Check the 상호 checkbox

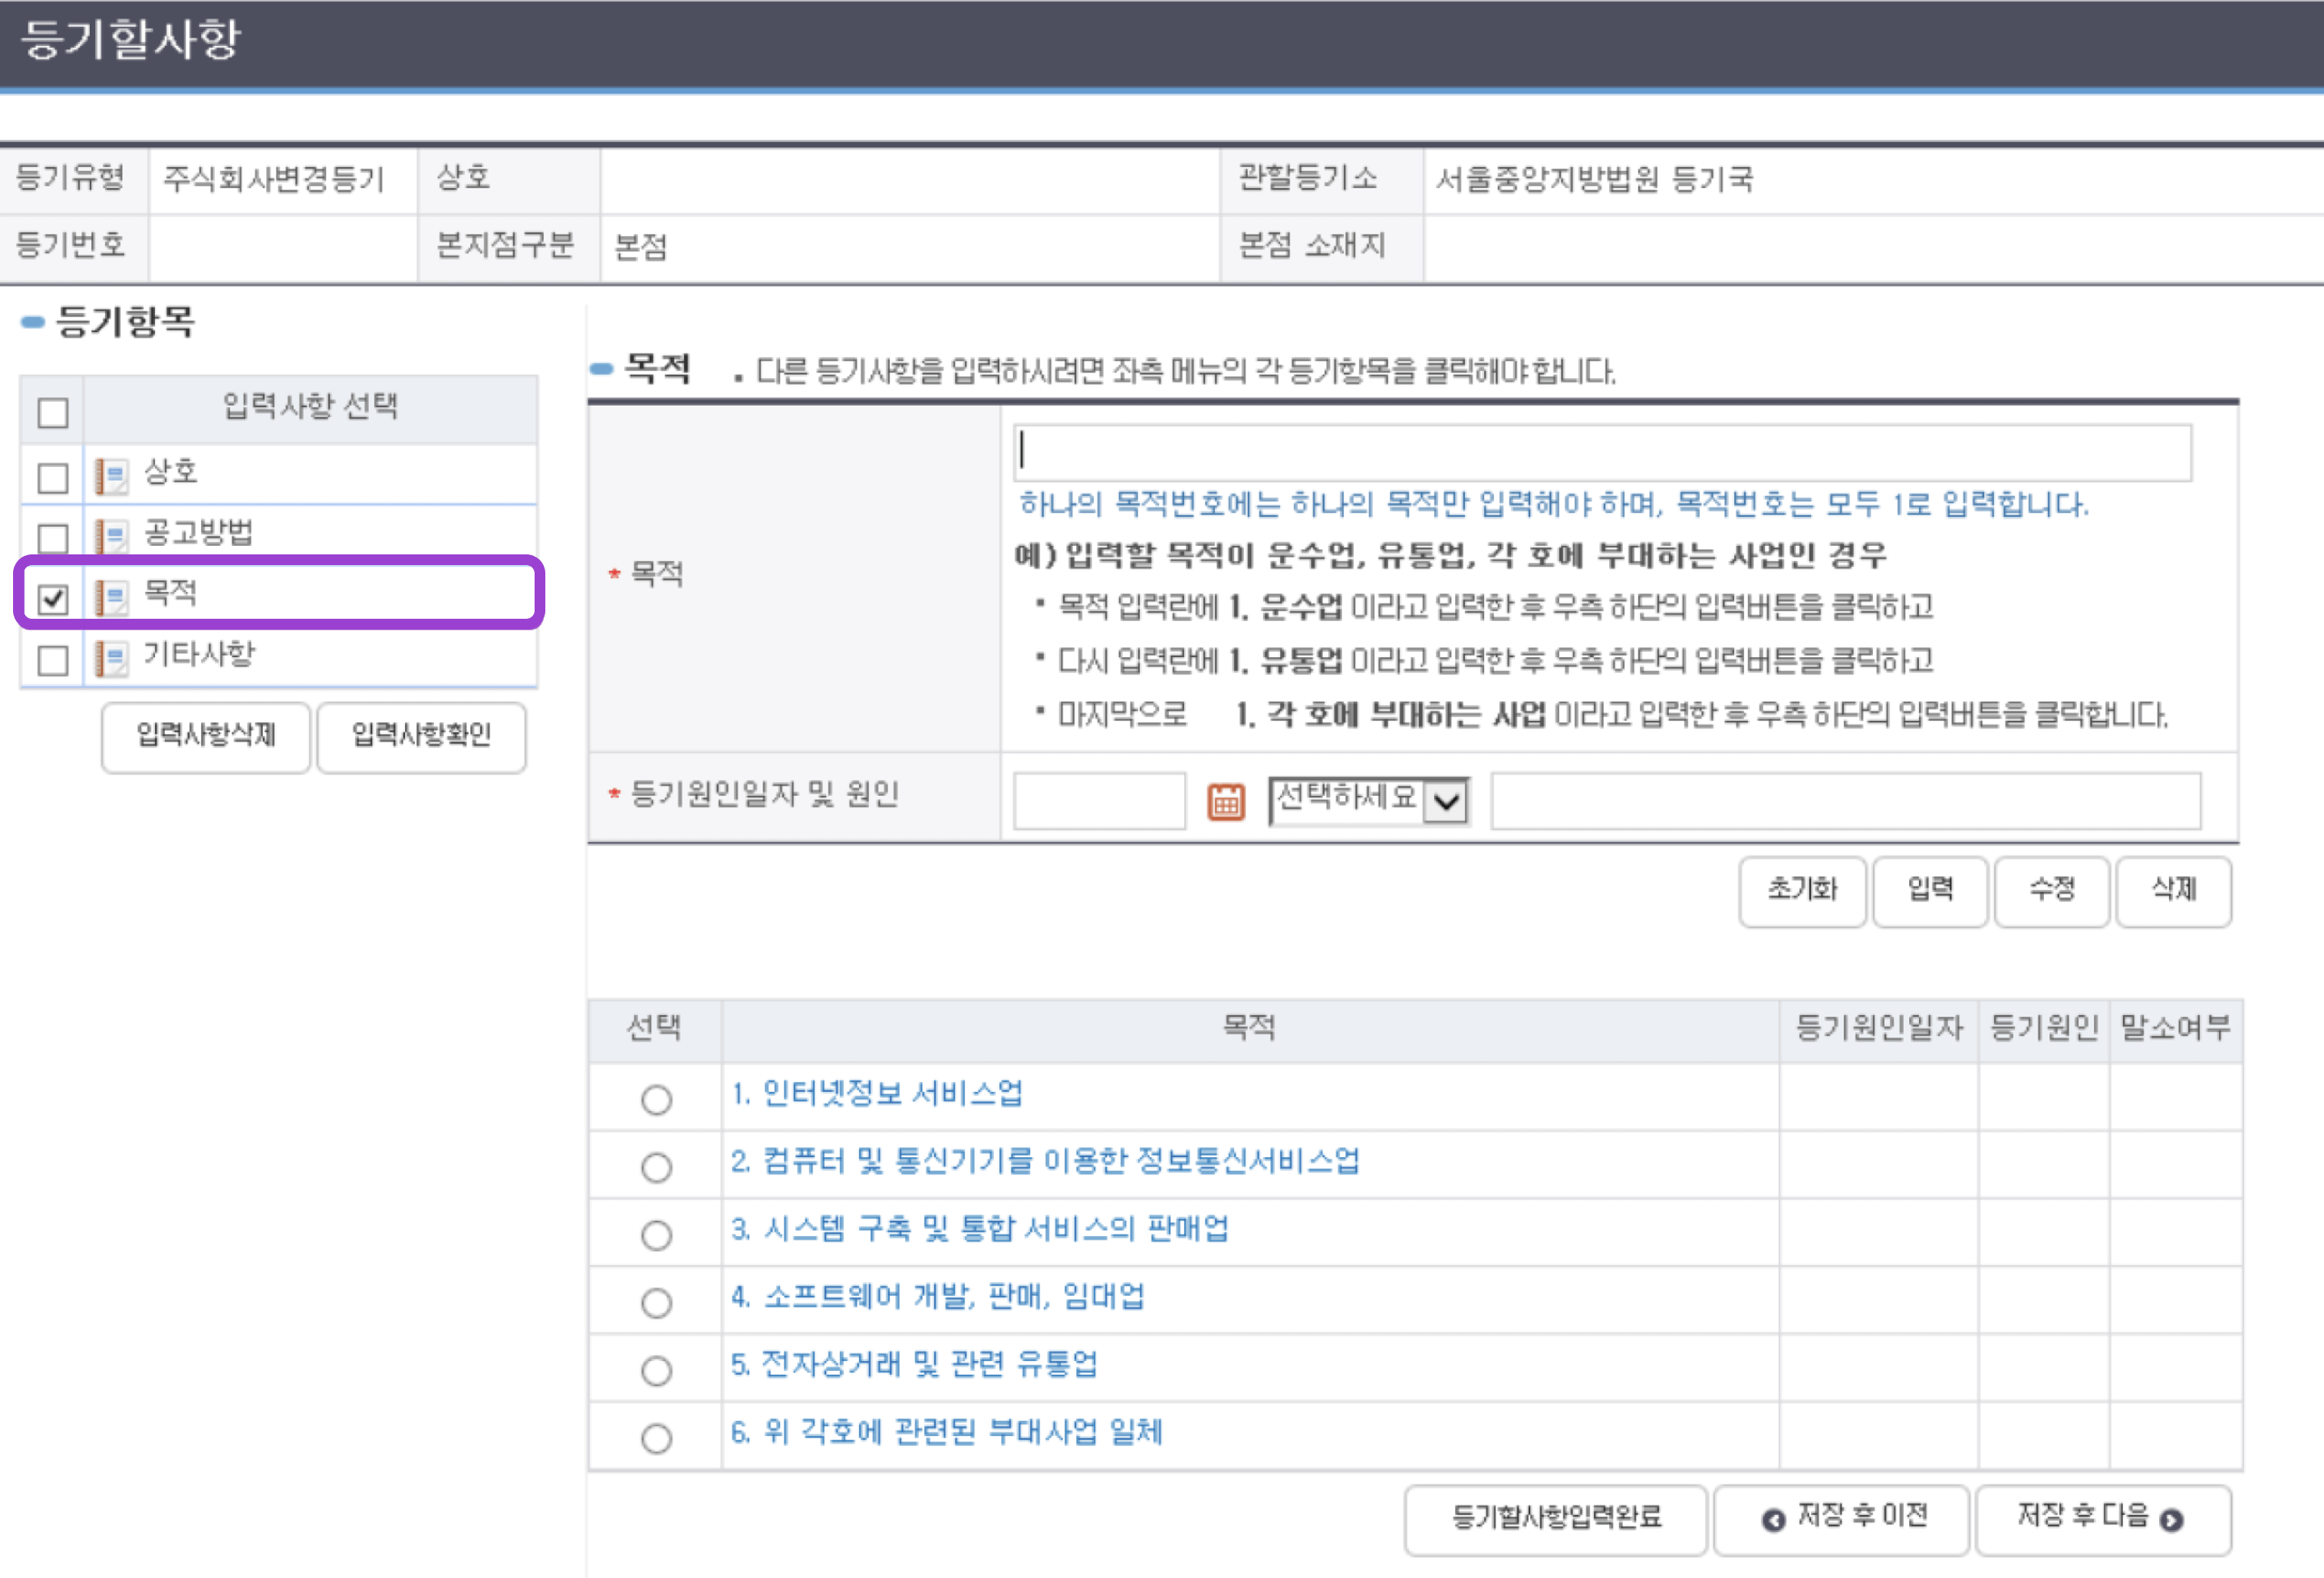point(53,477)
